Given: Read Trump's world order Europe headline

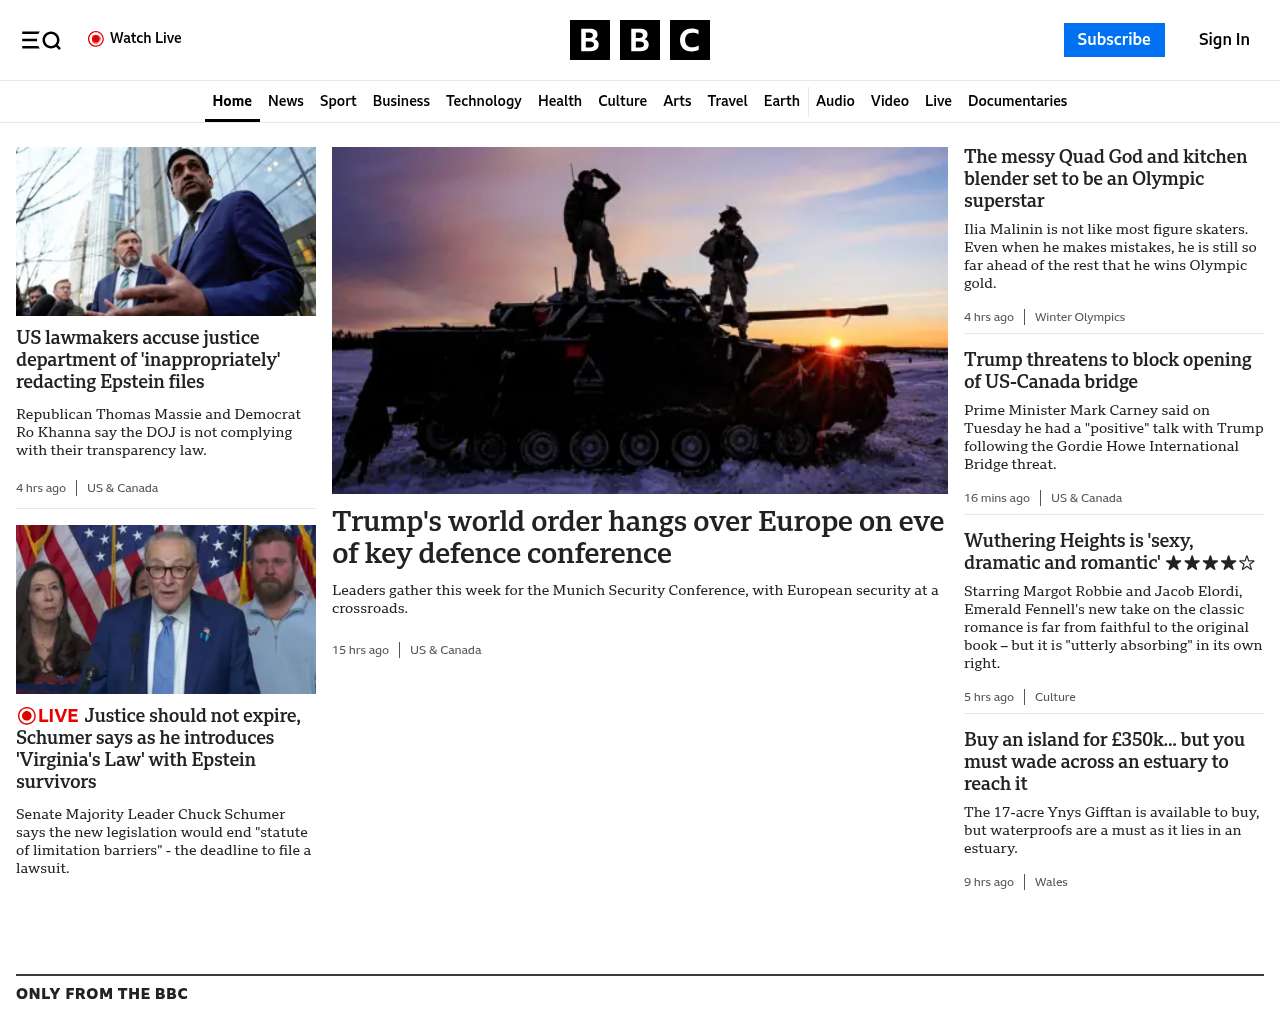Looking at the screenshot, I should pyautogui.click(x=638, y=537).
